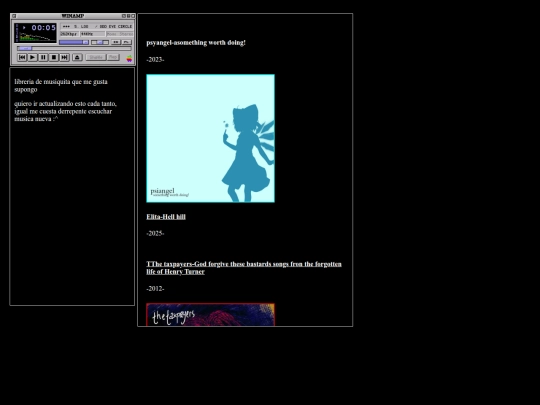Close the Winamp player
This screenshot has height=405, width=540.
tap(133, 16)
